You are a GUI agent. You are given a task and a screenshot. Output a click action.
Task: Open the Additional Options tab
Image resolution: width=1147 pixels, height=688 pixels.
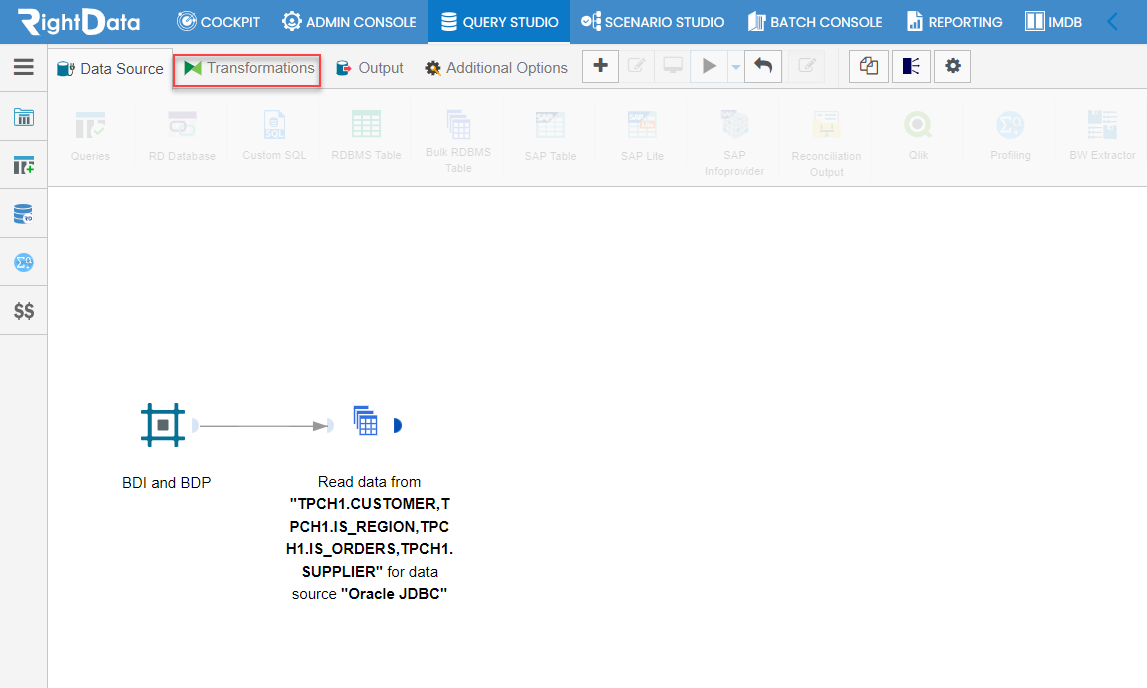click(495, 68)
